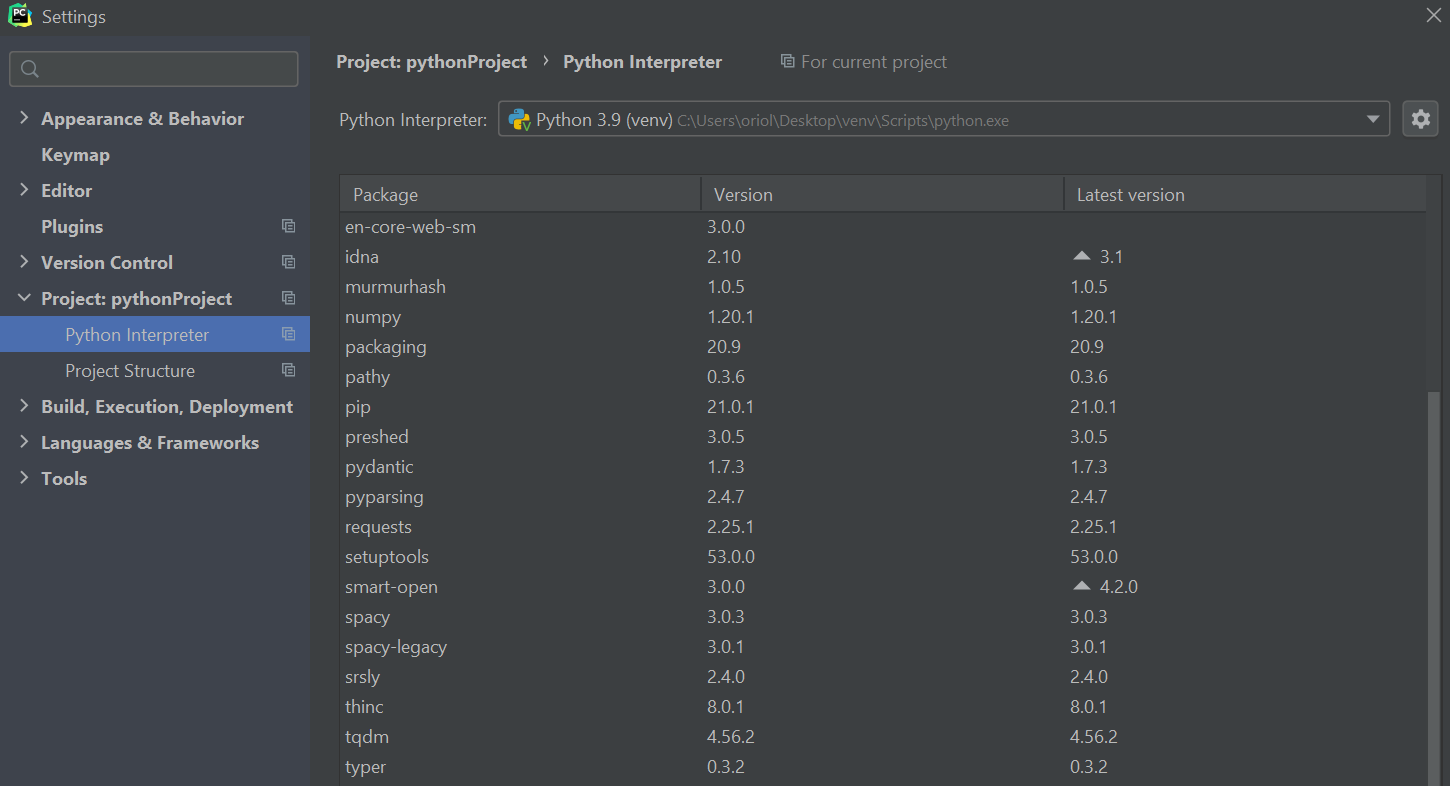Click the project-level icon beside Version Control
This screenshot has height=786, width=1450.
(x=288, y=262)
